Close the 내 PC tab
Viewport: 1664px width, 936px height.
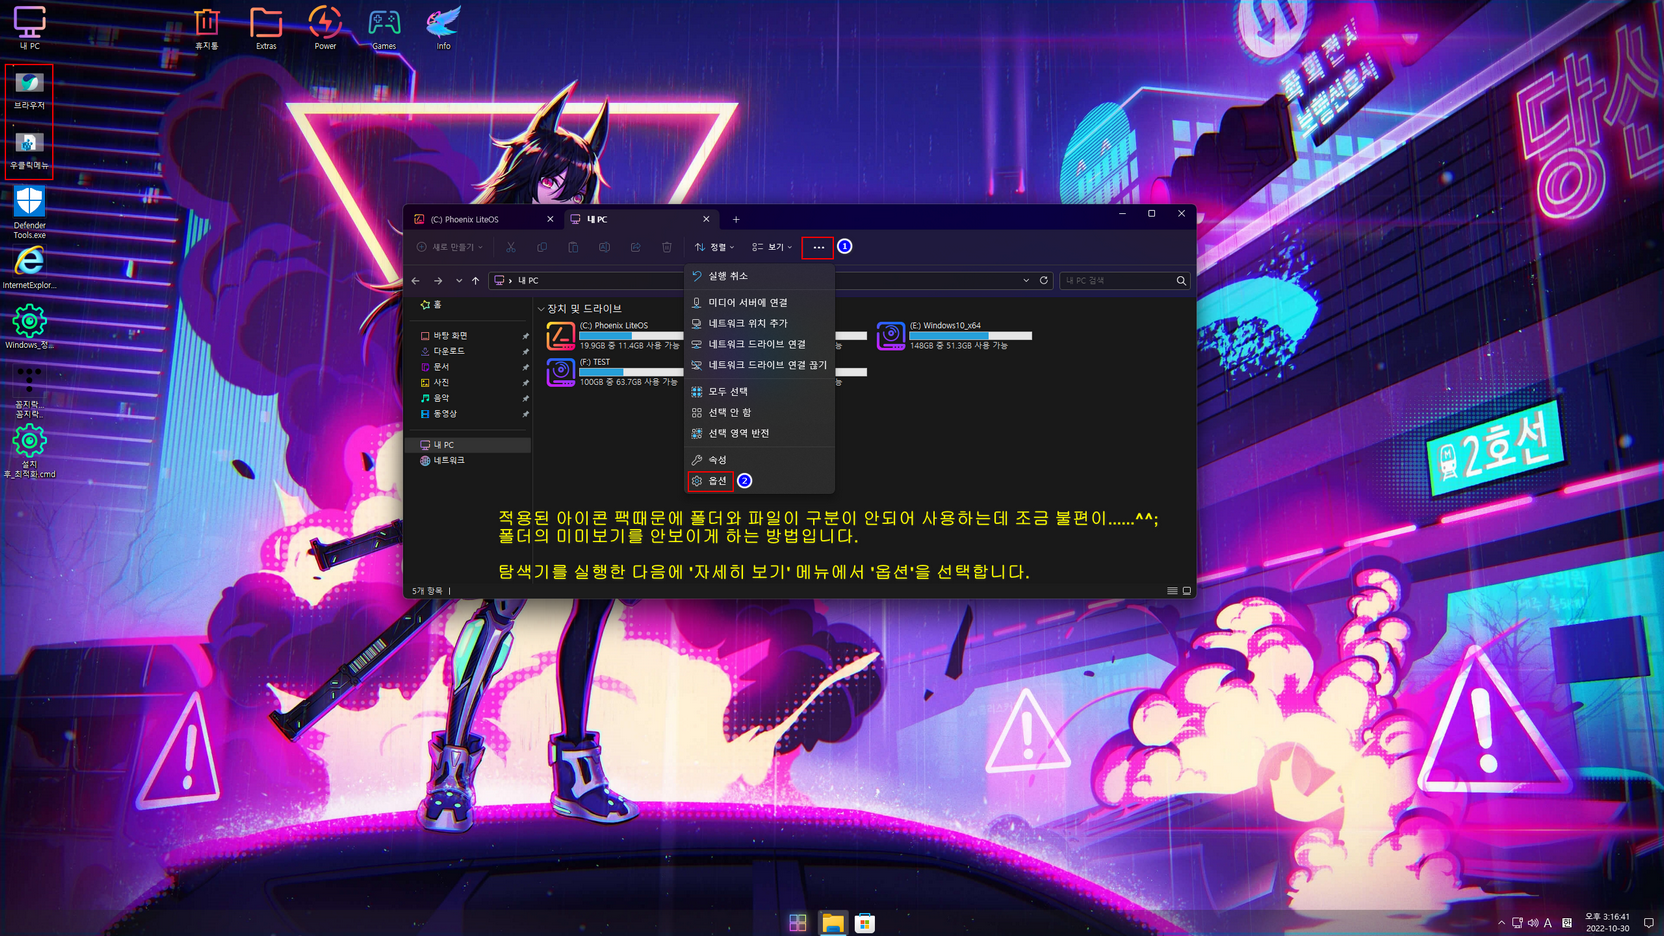click(706, 219)
